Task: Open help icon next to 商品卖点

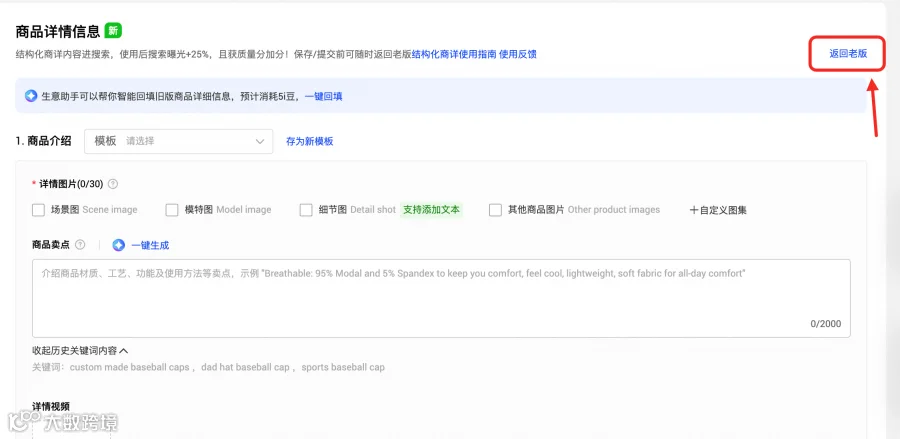Action: [80, 245]
